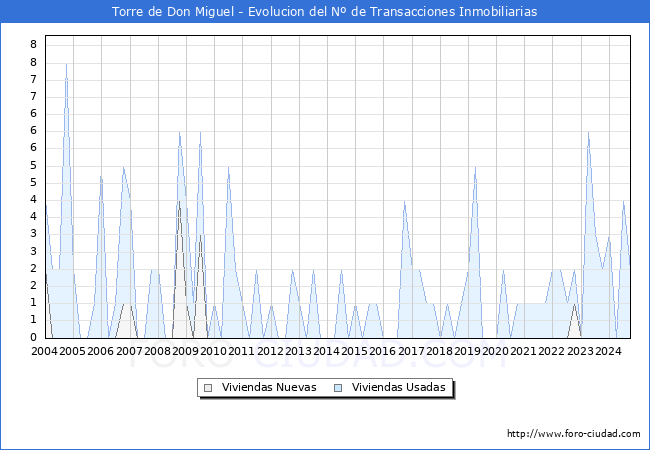Image resolution: width=650 pixels, height=450 pixels.
Task: Click the Viviendas Nuevas legend swatch
Action: tap(208, 388)
